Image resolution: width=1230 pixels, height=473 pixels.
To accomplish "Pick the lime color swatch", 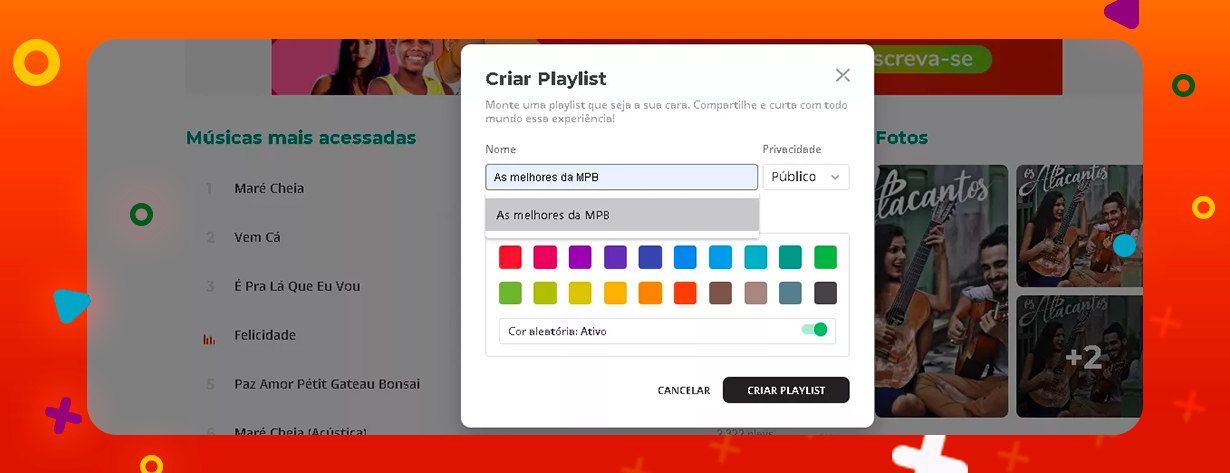I will coord(545,293).
